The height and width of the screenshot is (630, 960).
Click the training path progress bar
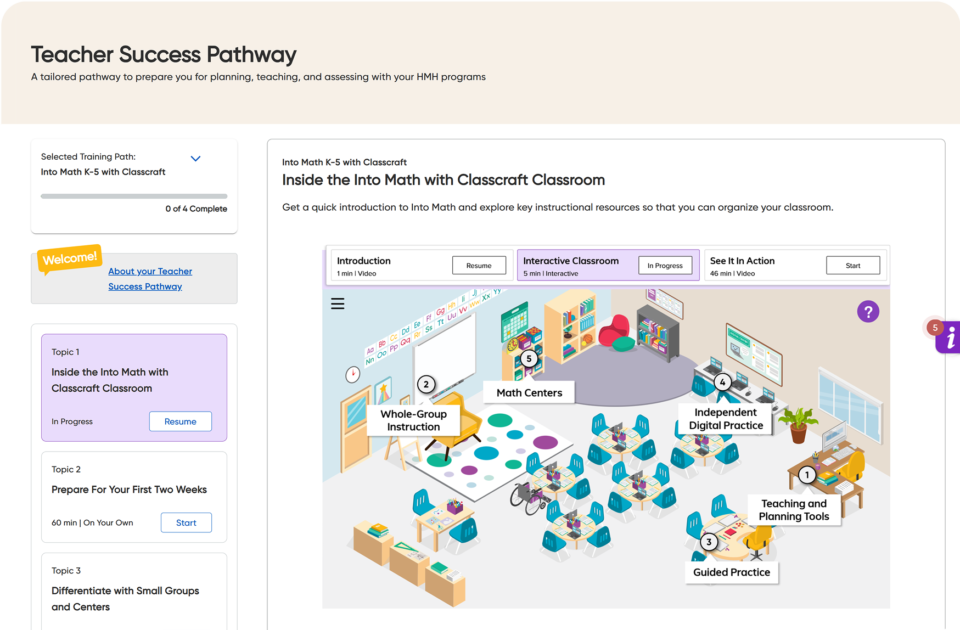[x=134, y=197]
